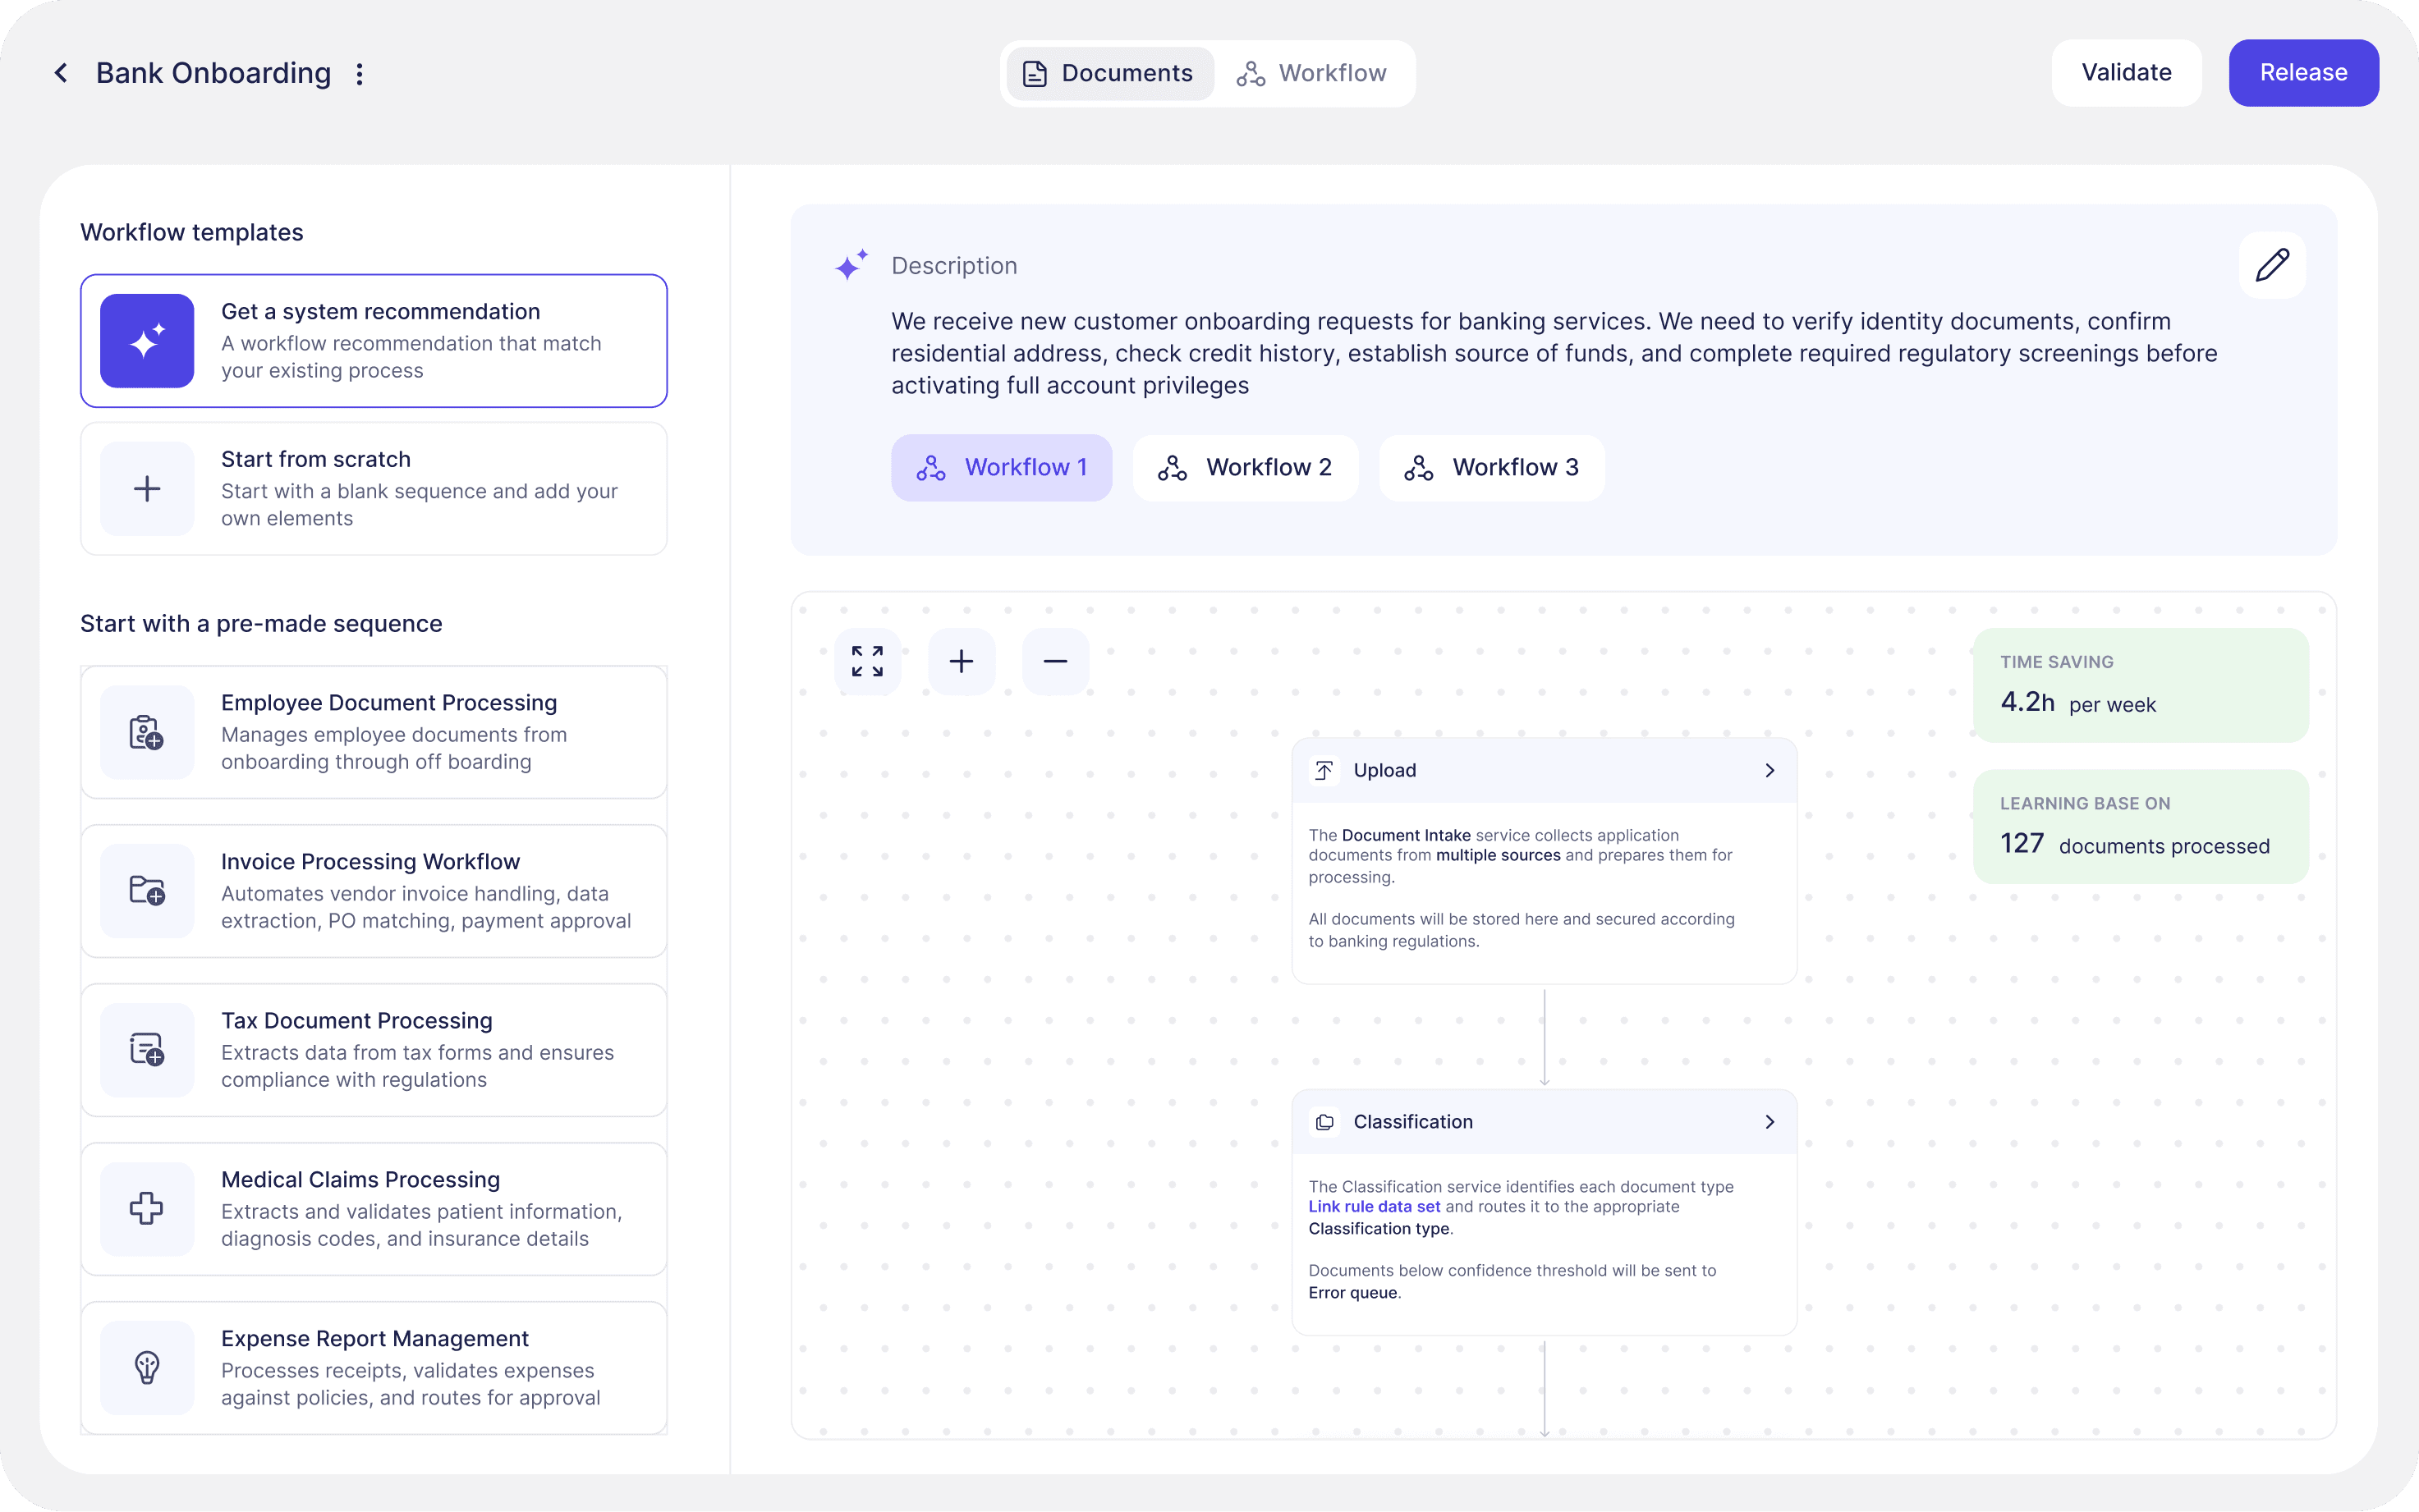Screen dimensions: 2419x1512
Task: Open the Link rule data set link
Action: tap(1374, 1207)
